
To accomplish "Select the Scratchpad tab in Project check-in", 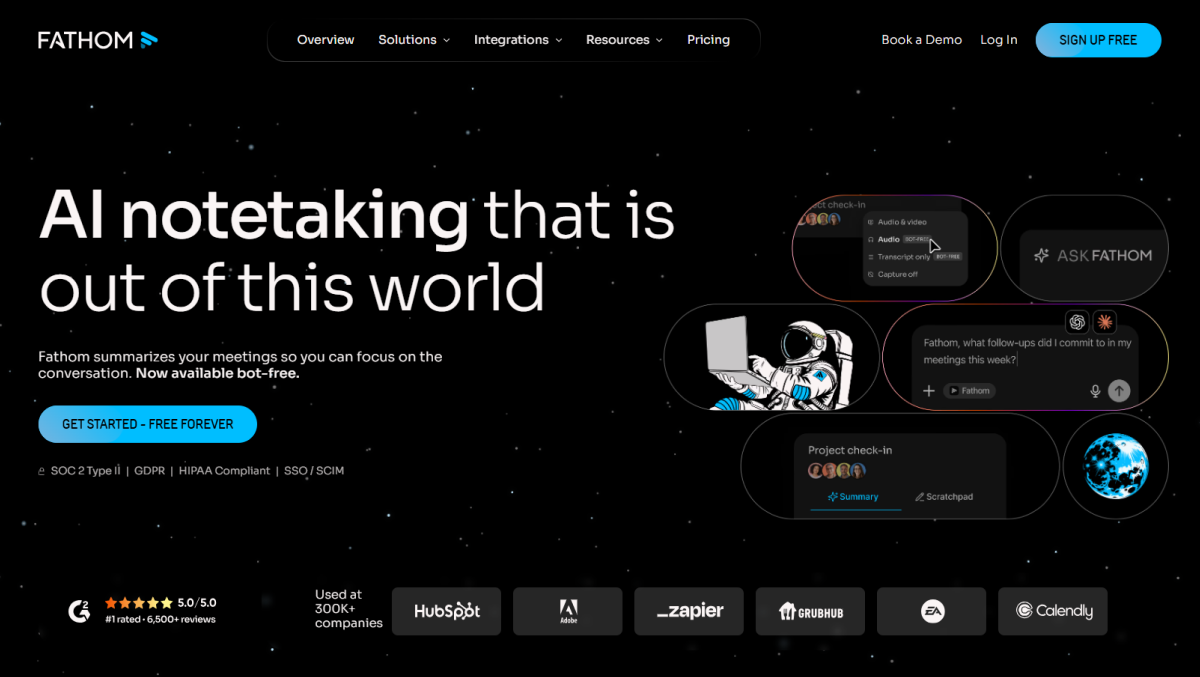I will (944, 497).
